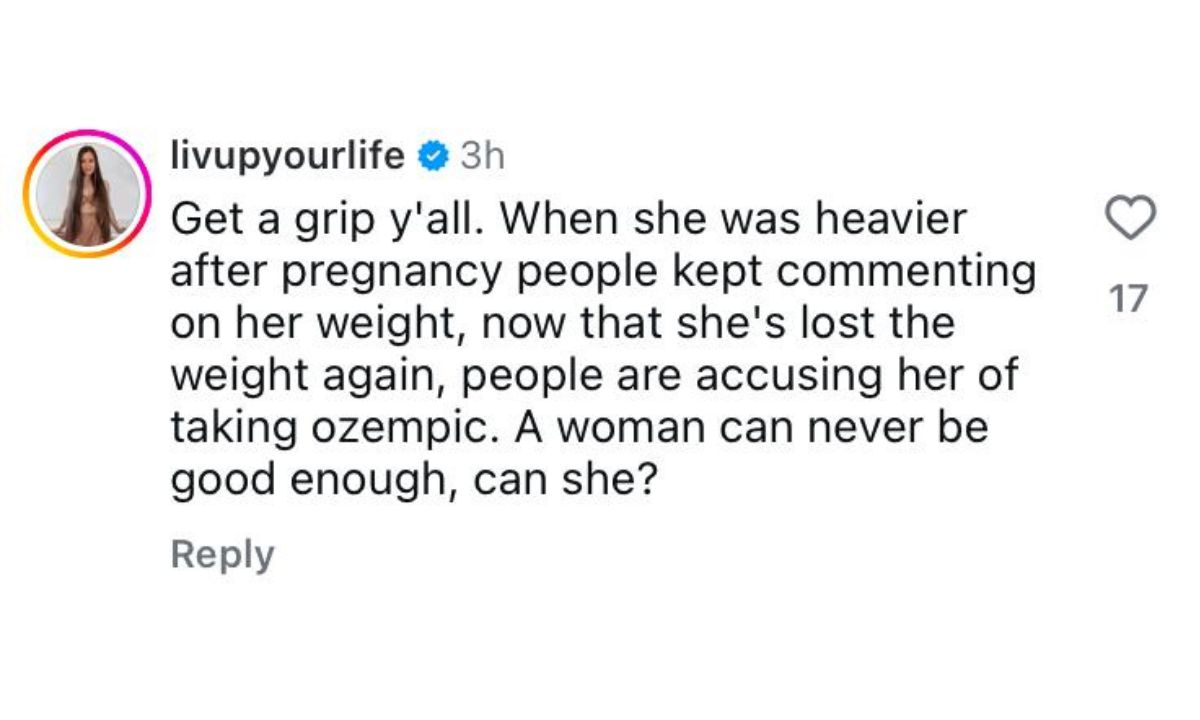
Task: Click the words "people kept commenting"
Action: point(762,272)
